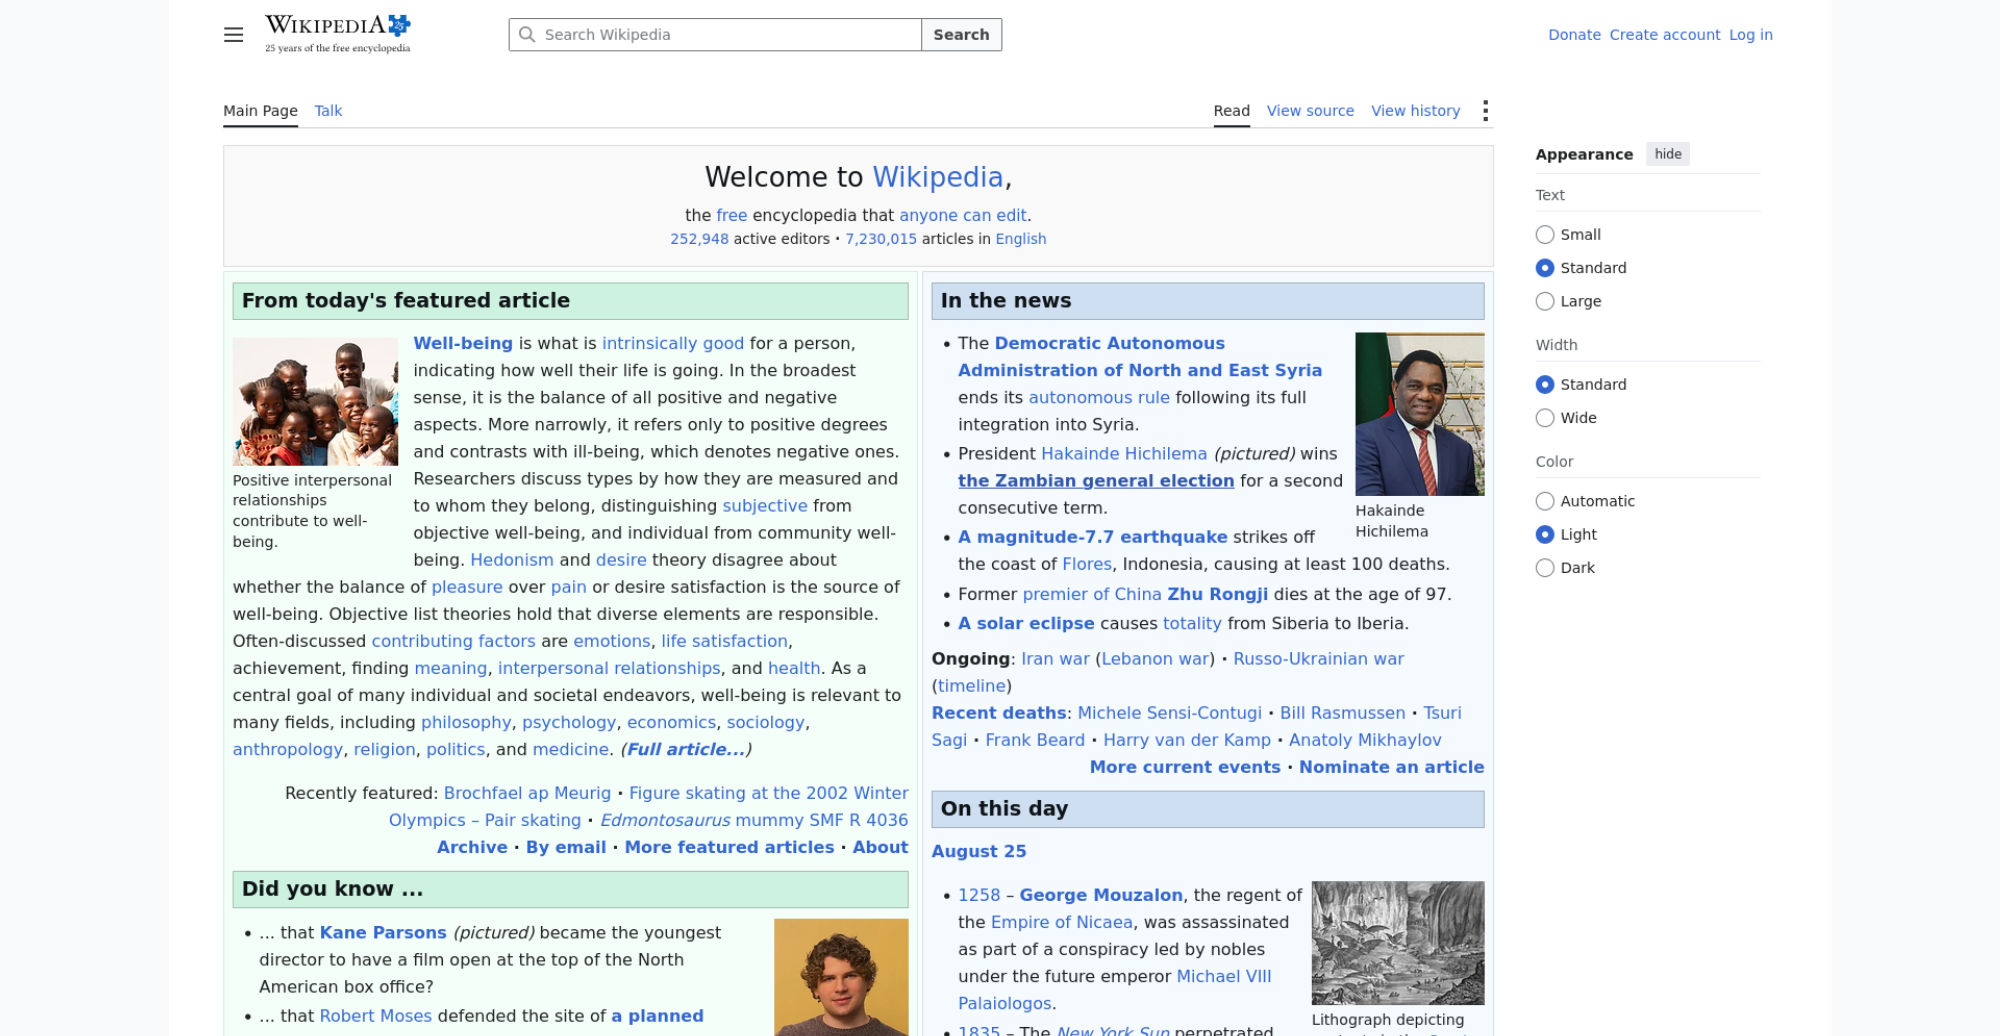Open the 252,948 active editors link
2000x1036 pixels.
(699, 239)
